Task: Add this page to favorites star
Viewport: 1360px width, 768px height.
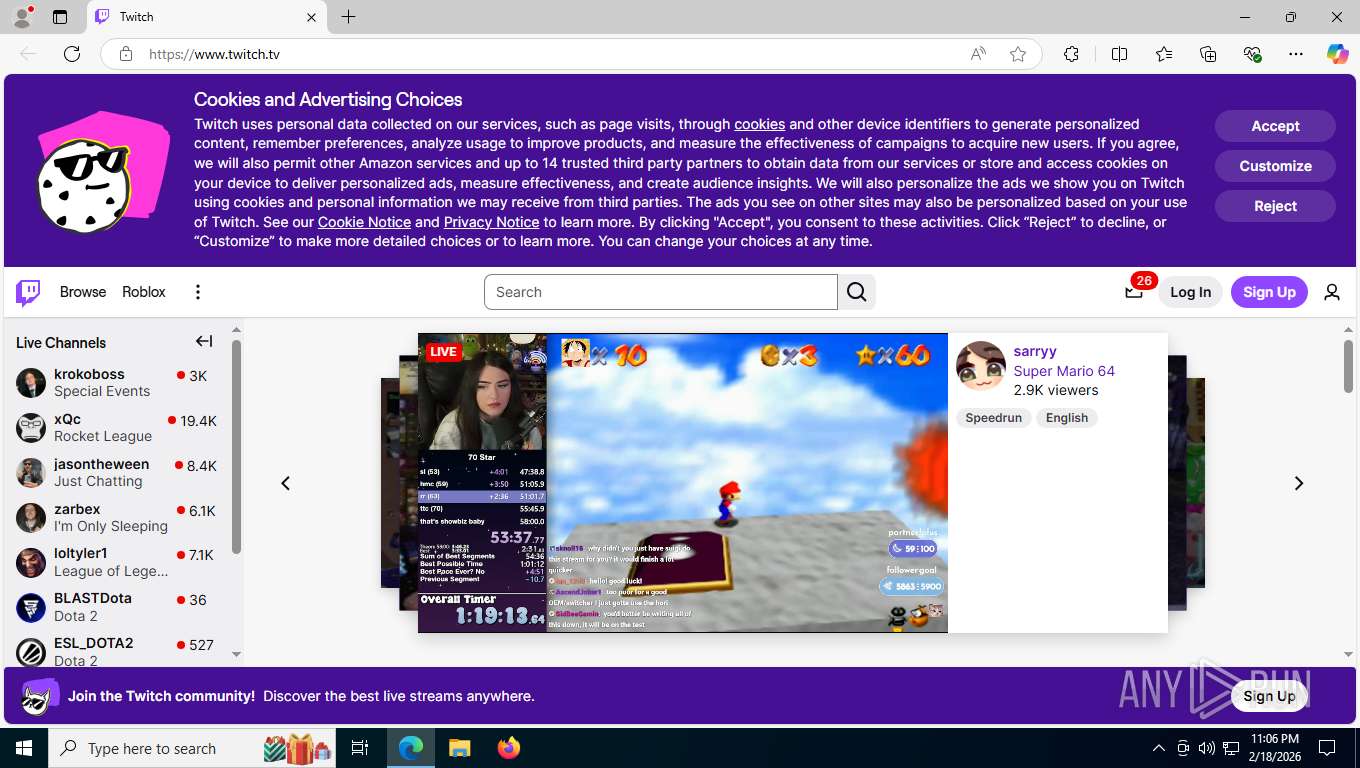Action: click(x=1018, y=54)
